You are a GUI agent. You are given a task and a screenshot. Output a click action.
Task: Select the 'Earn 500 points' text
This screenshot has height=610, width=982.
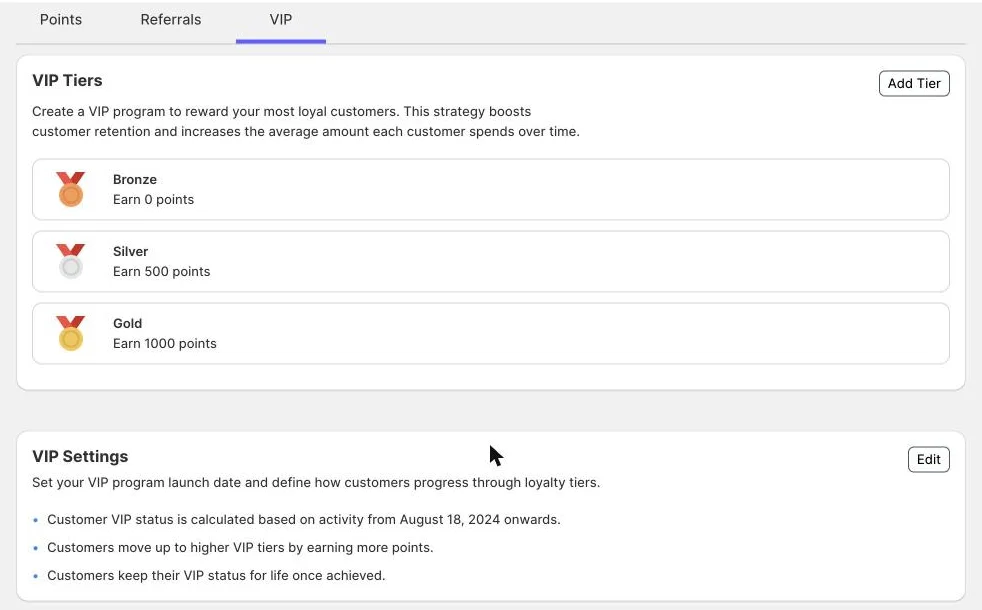(162, 271)
